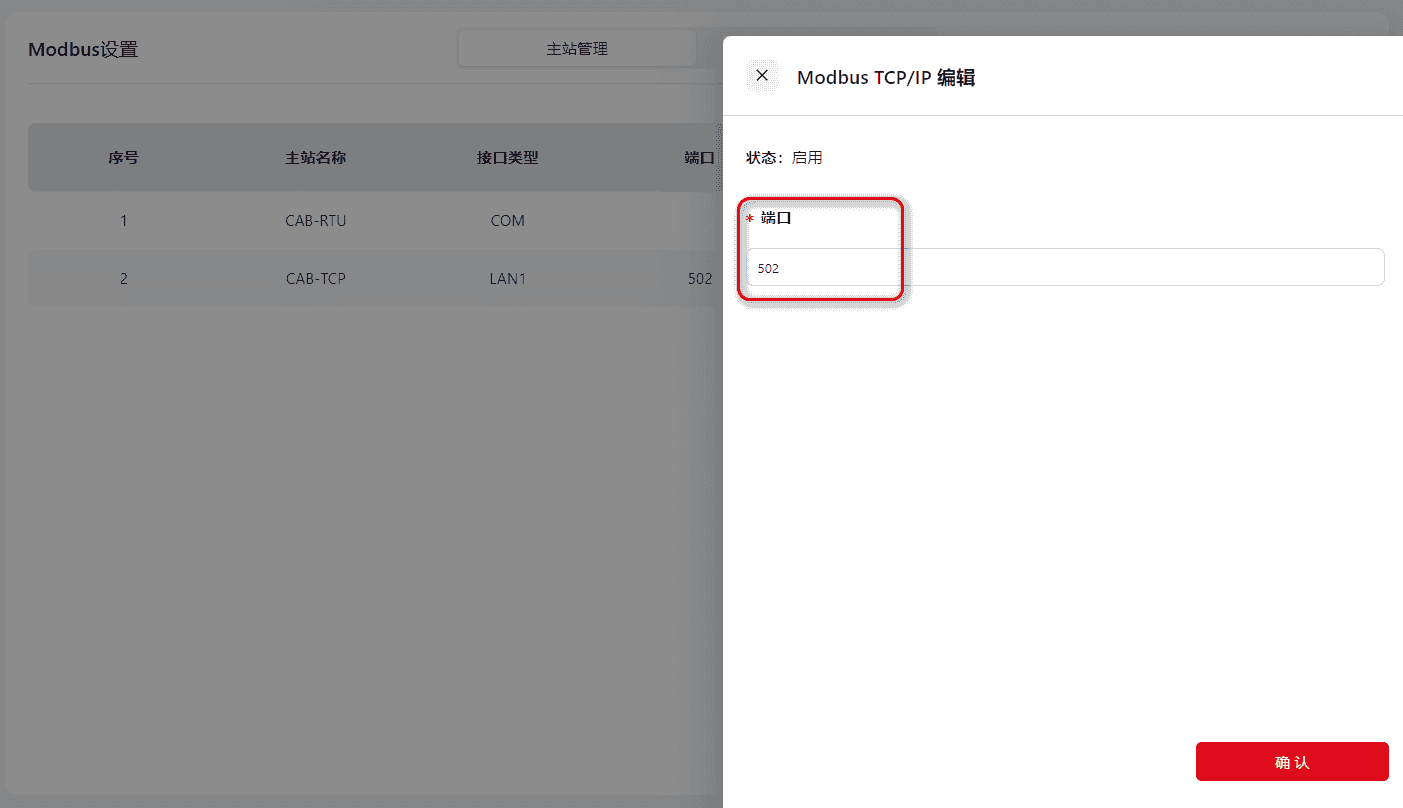
Task: Switch to the 主站管理 tab
Action: tap(577, 49)
